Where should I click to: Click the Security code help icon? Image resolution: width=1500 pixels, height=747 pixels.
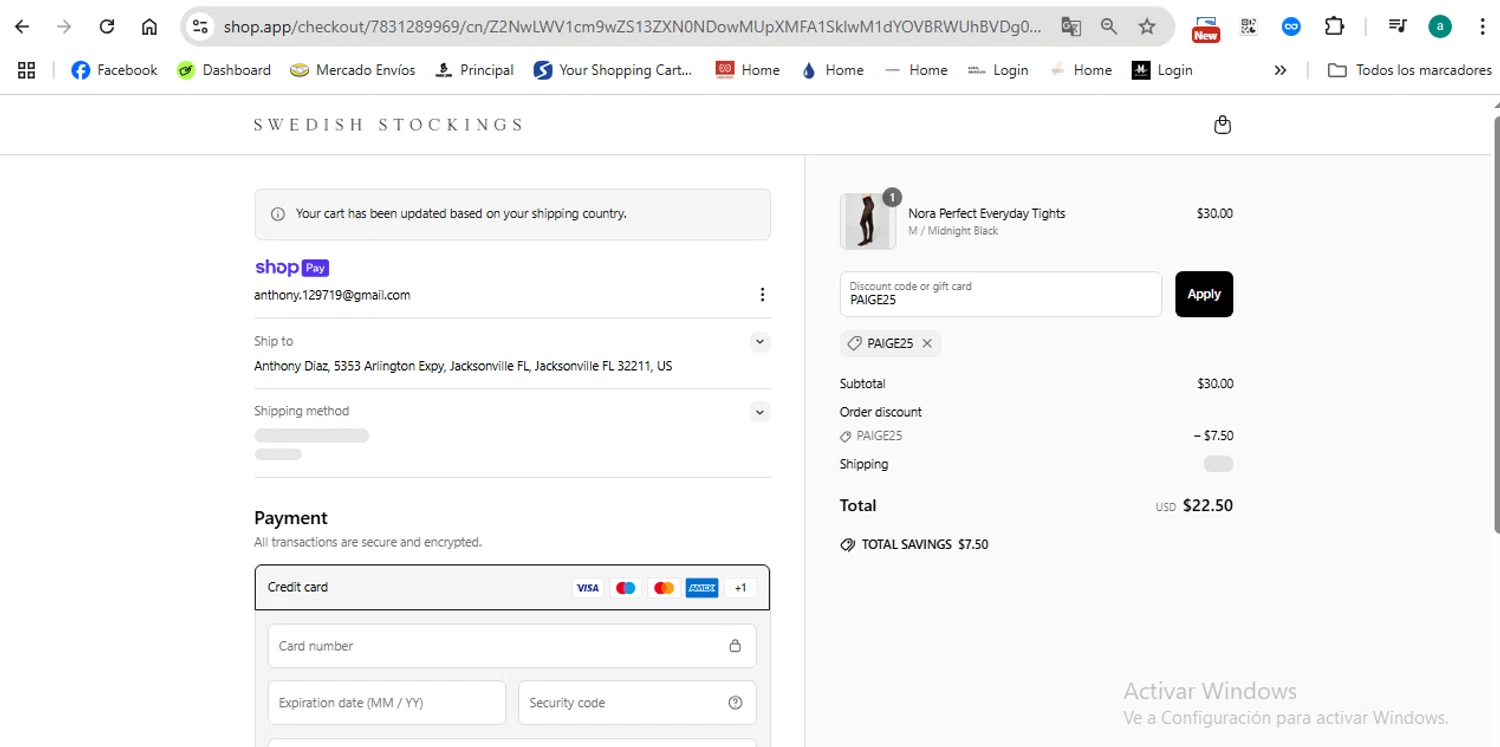click(x=735, y=703)
